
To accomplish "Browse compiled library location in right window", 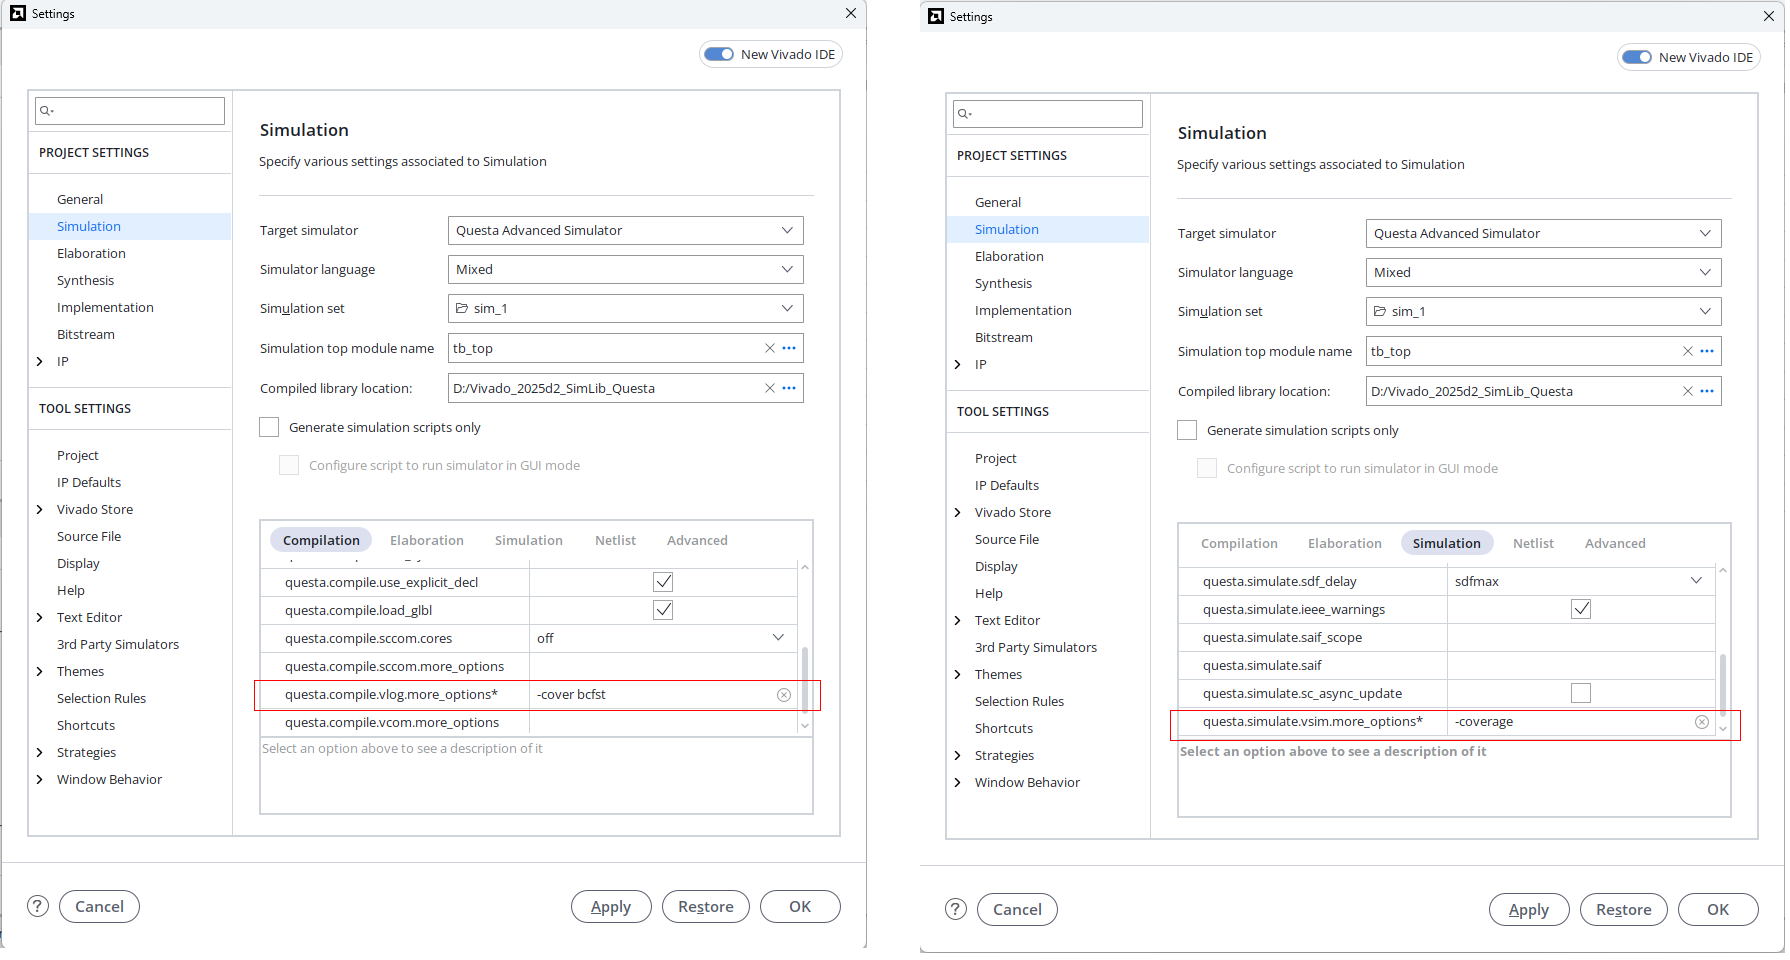I will [x=1707, y=391].
